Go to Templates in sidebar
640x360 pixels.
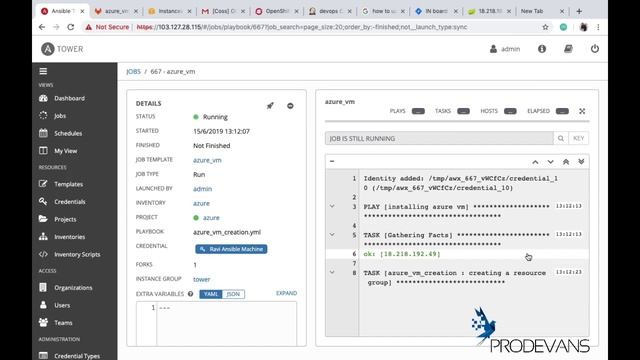(x=68, y=184)
